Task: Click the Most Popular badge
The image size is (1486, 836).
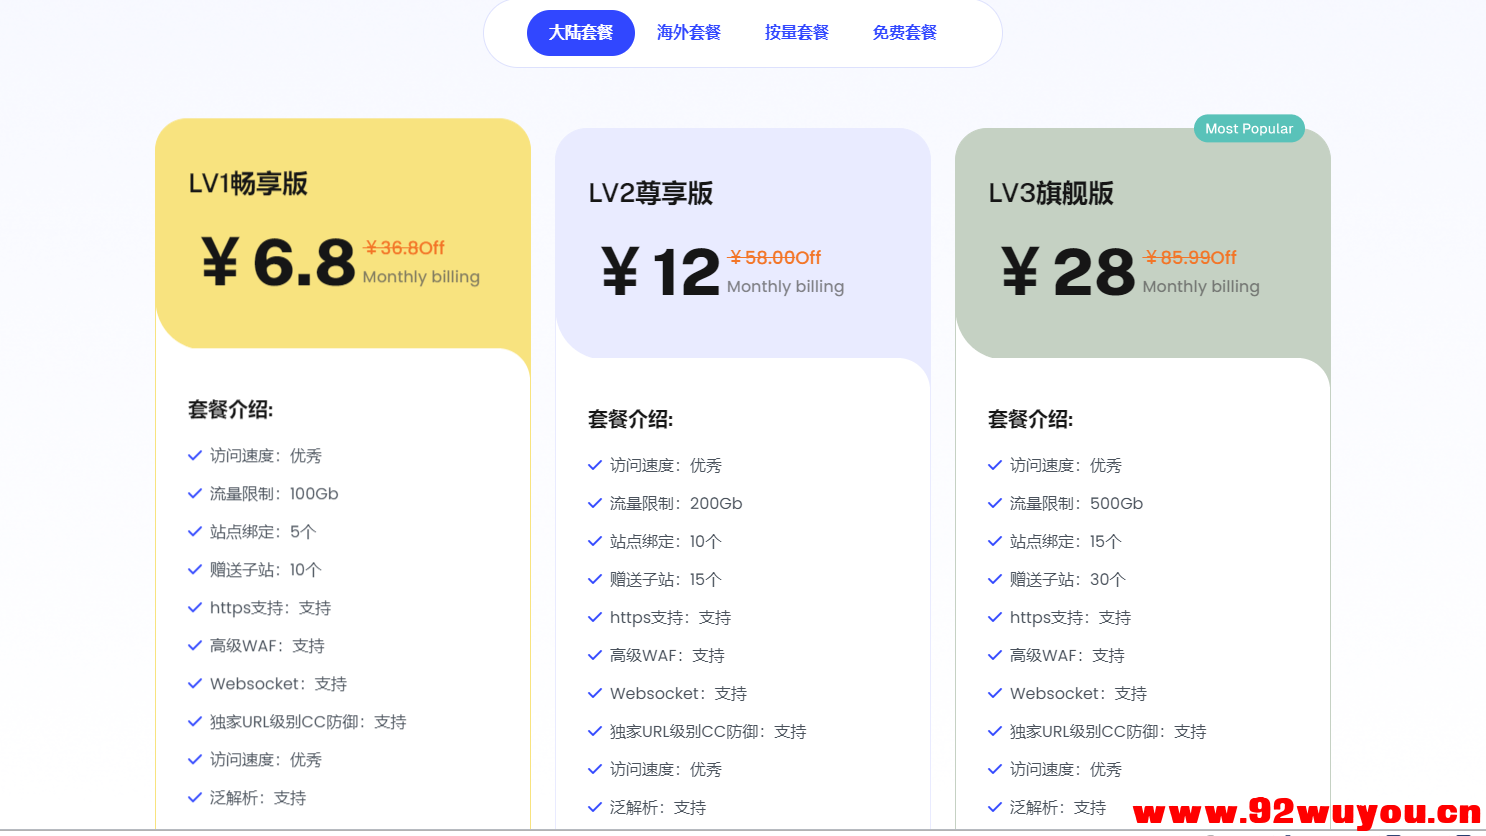Action: pos(1248,129)
